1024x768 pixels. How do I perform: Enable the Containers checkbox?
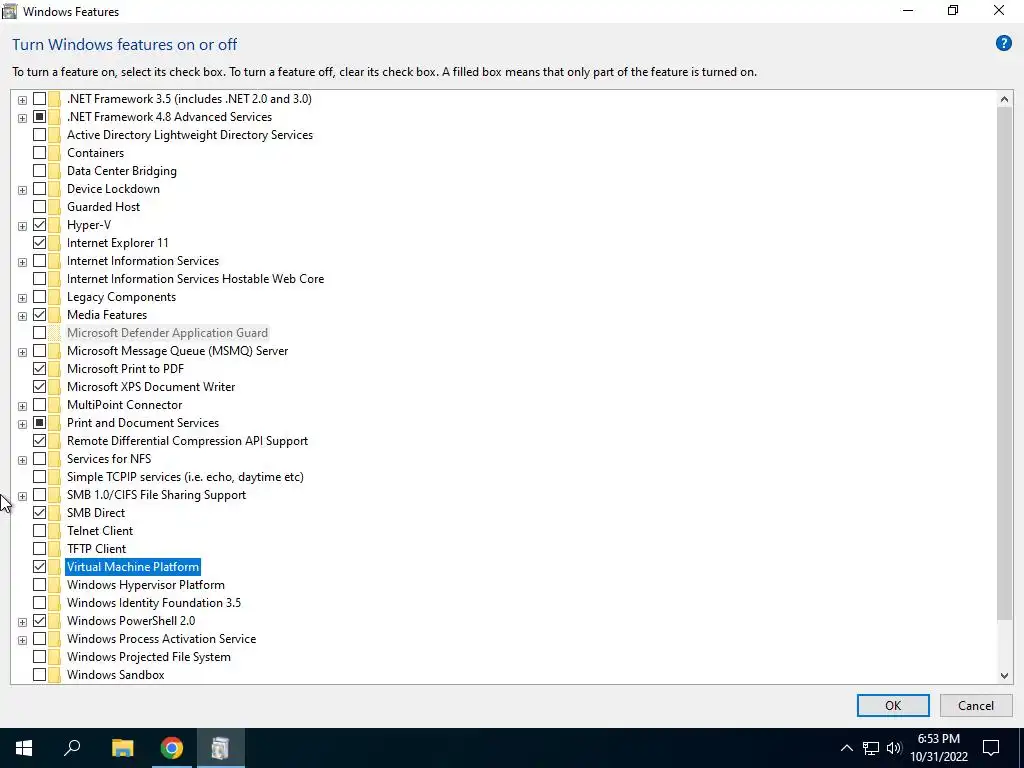(x=39, y=153)
